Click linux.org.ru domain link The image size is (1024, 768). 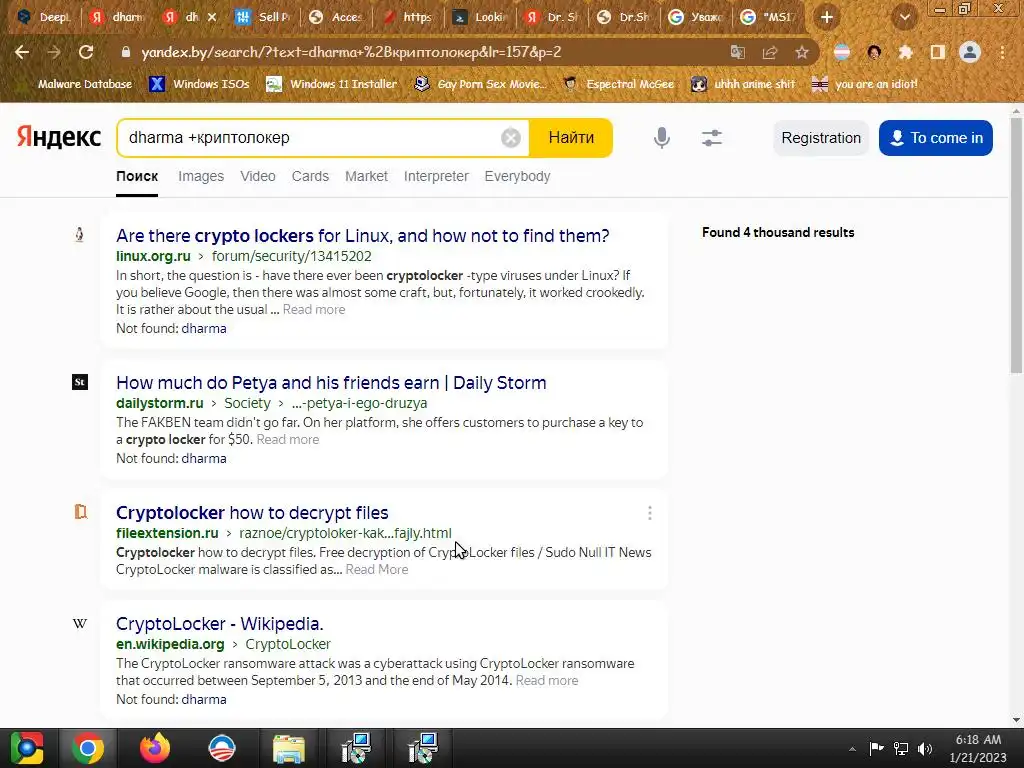coord(153,256)
